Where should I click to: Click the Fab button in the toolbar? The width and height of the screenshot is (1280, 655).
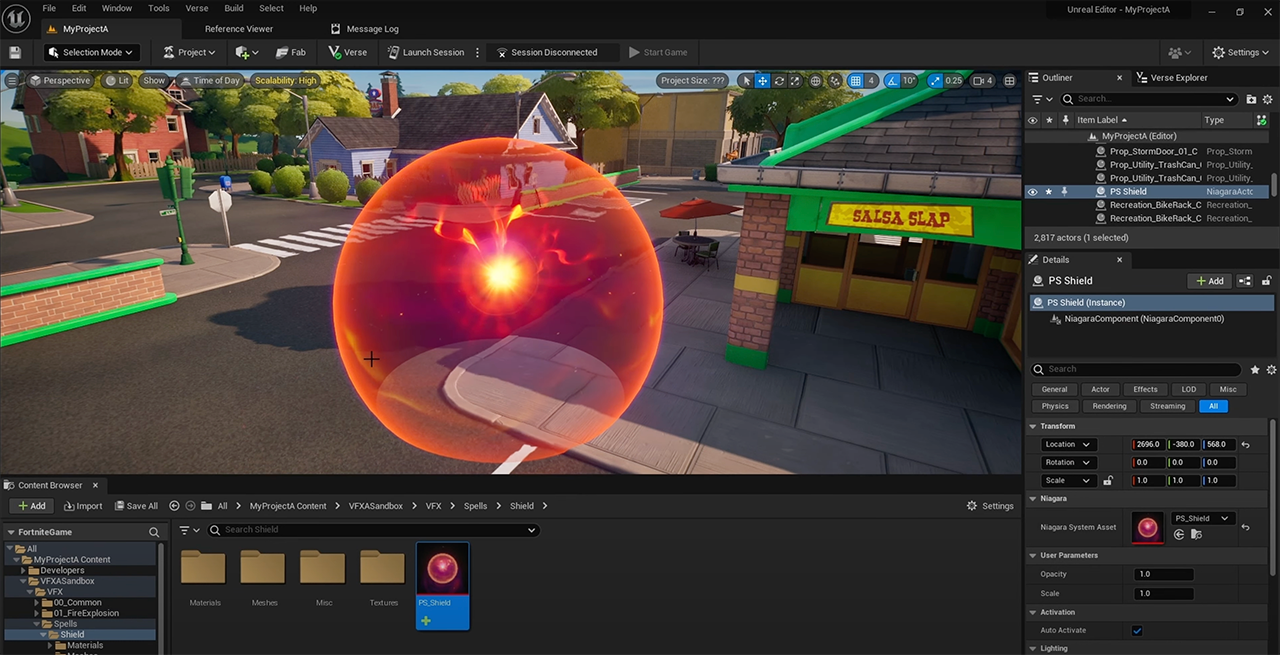(x=291, y=52)
